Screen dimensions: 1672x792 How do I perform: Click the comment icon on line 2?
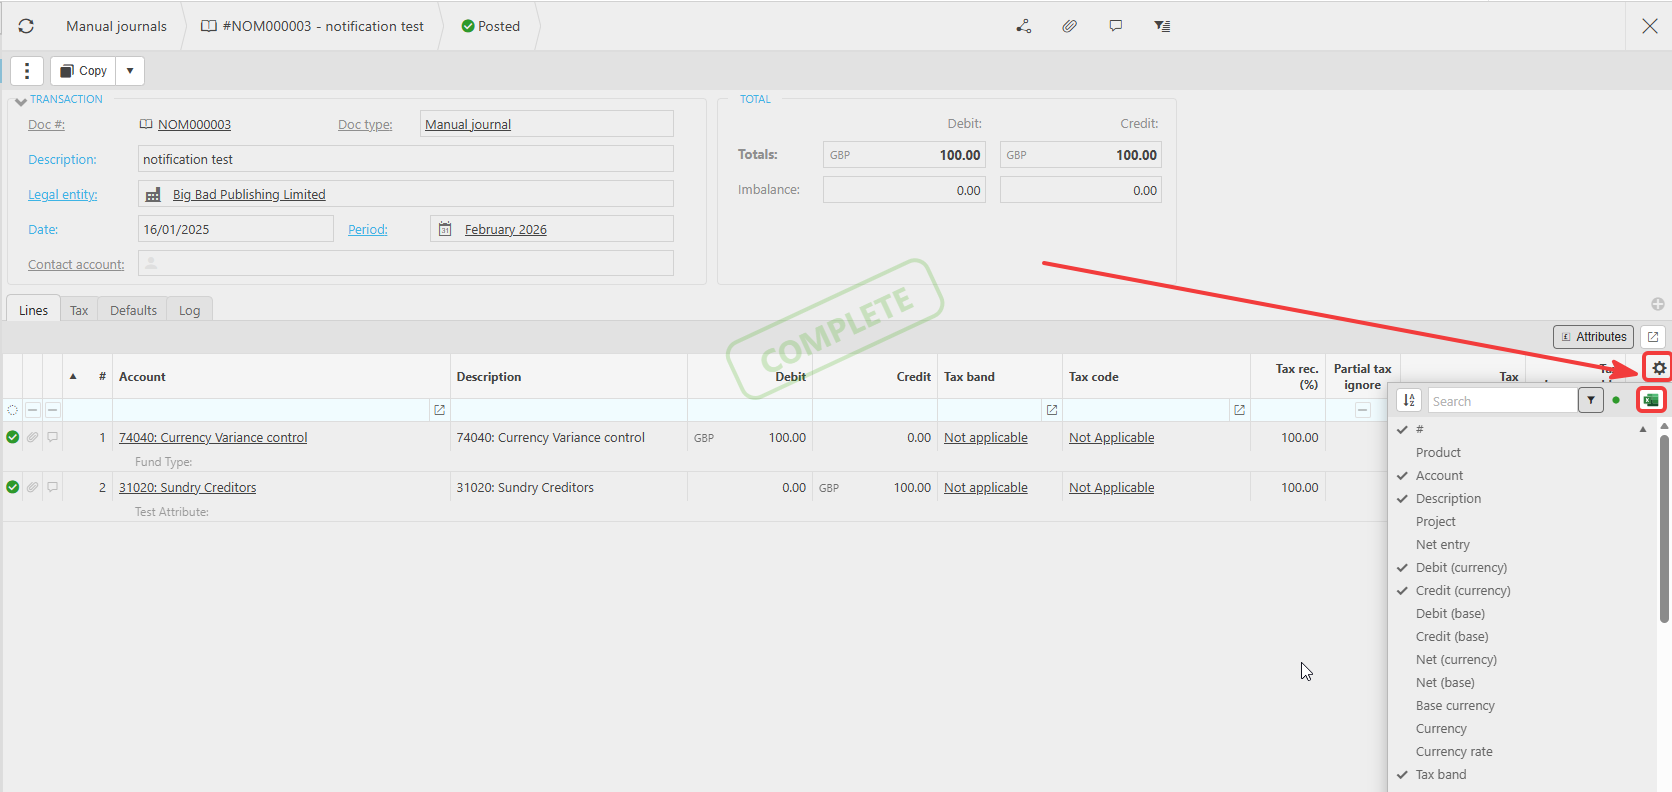coord(53,487)
